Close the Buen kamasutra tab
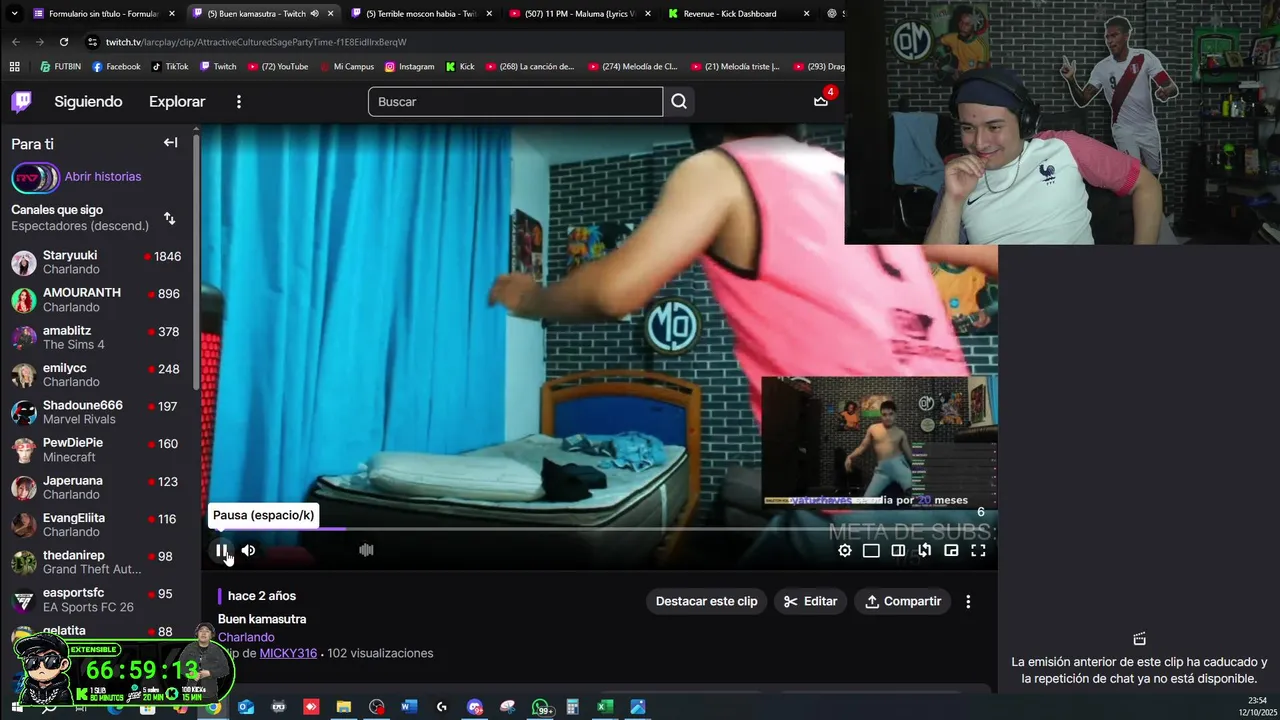The width and height of the screenshot is (1280, 720). 330,14
